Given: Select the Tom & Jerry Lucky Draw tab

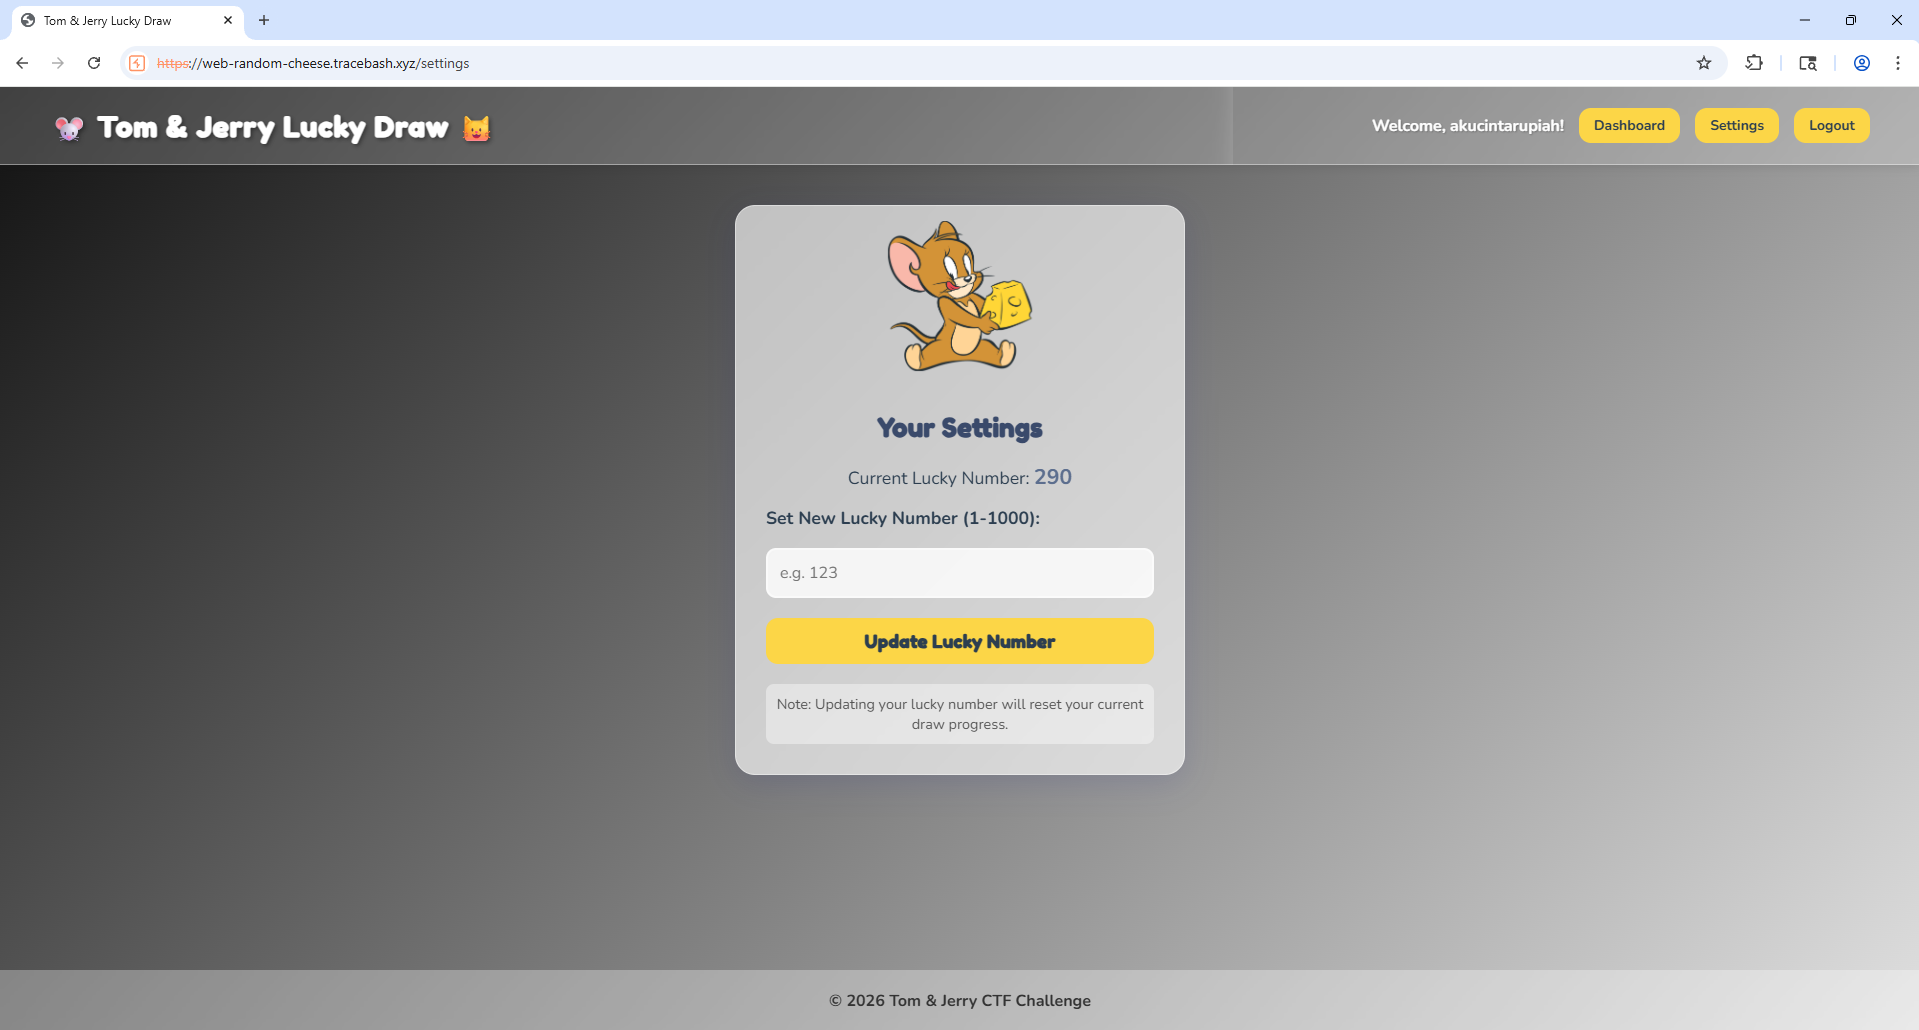Looking at the screenshot, I should (x=128, y=21).
